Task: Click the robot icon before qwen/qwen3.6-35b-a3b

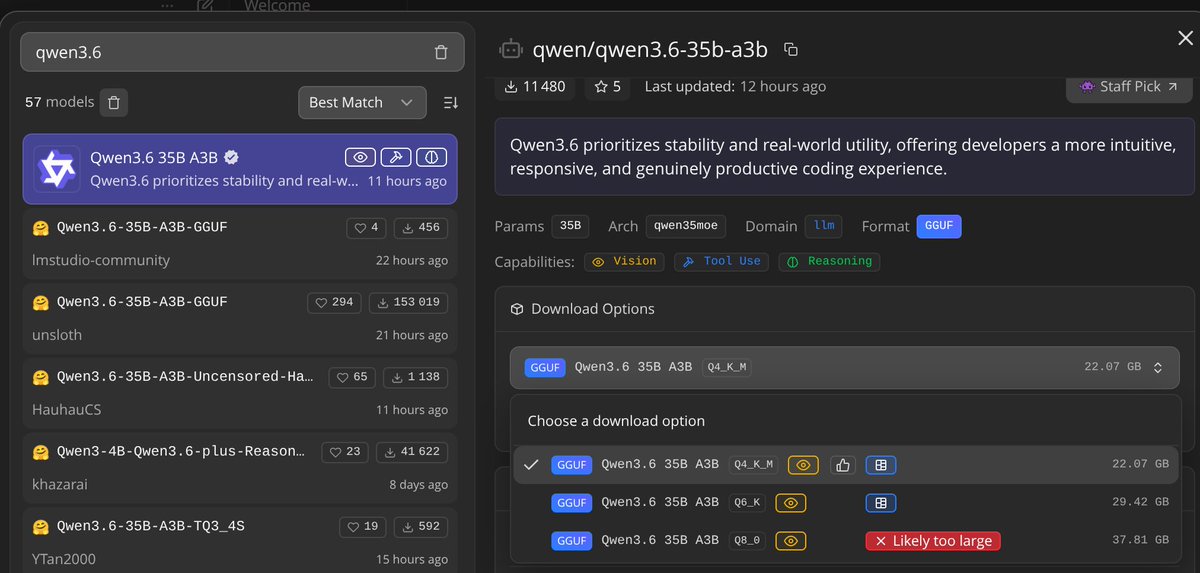Action: tap(511, 49)
